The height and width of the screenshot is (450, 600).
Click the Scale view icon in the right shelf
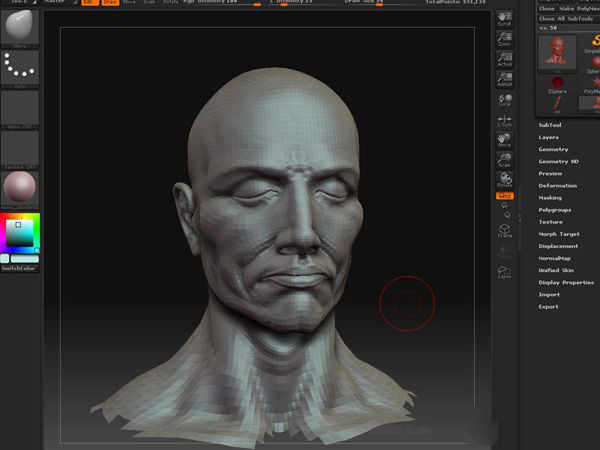pos(505,160)
